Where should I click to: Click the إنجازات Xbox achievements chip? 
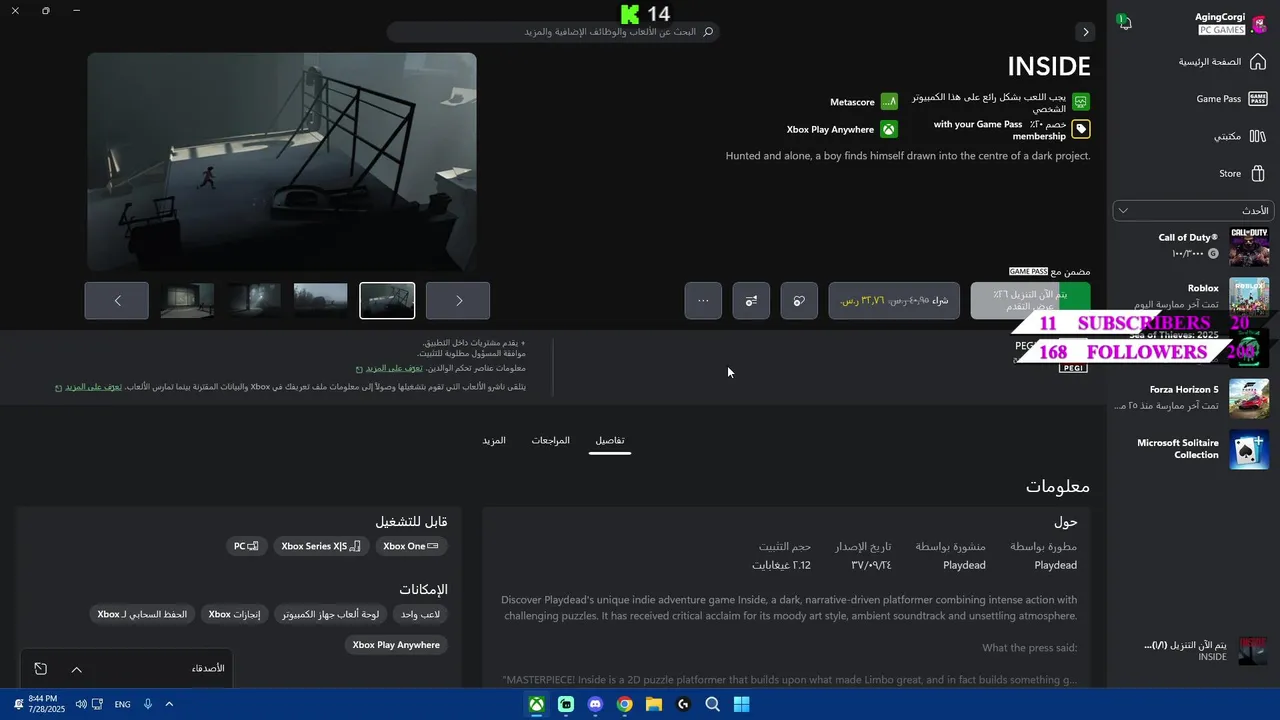[235, 614]
